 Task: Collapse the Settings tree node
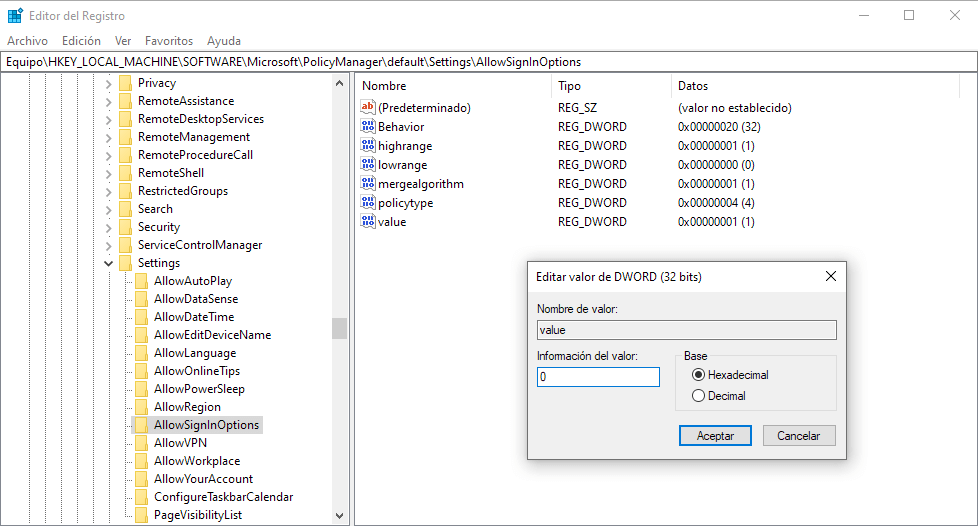point(109,263)
